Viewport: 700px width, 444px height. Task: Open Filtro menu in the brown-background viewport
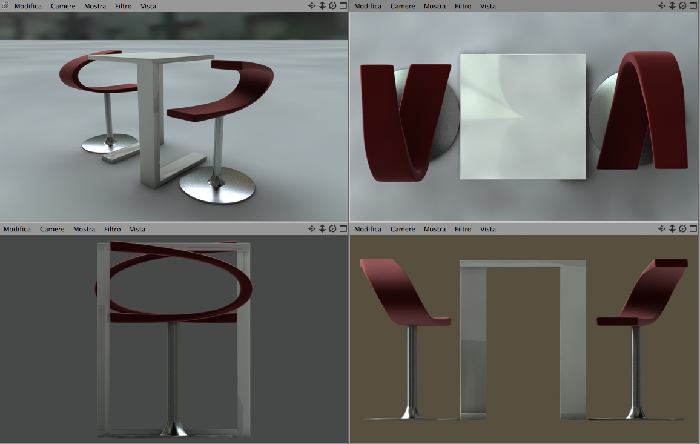click(463, 229)
